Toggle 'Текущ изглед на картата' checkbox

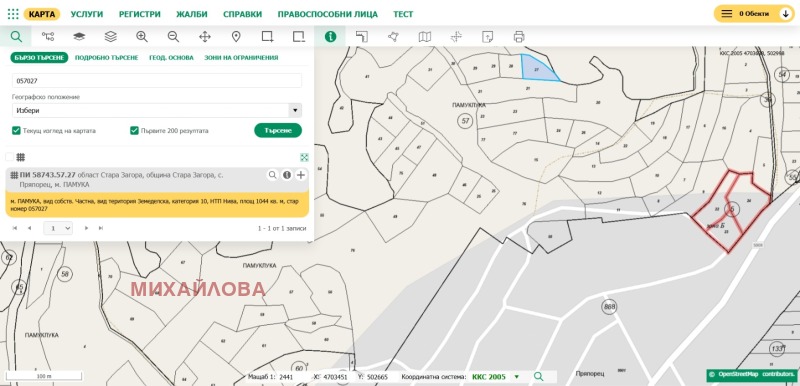pyautogui.click(x=16, y=131)
